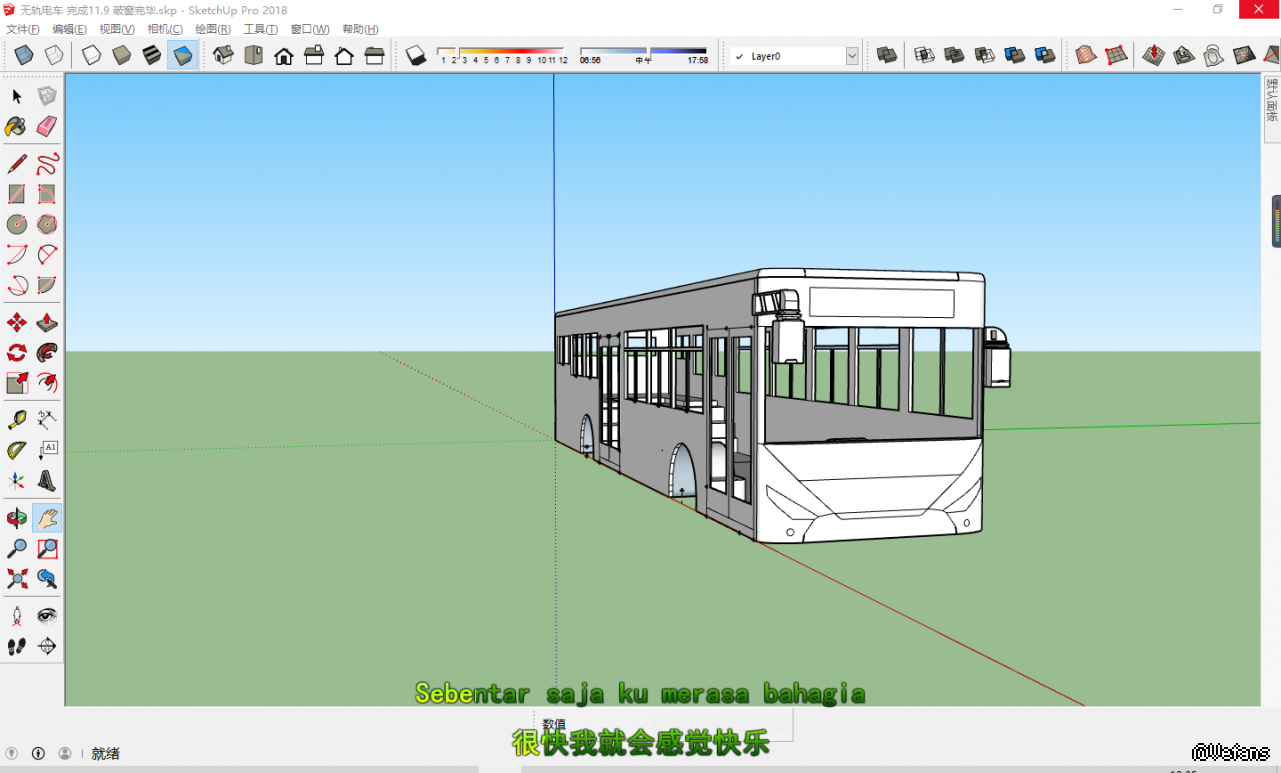
Task: Activate the Orbit camera tool
Action: point(17,518)
